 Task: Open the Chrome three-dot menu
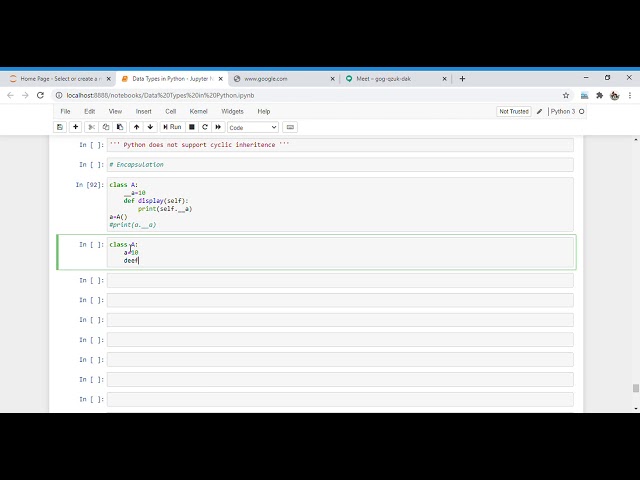coord(630,95)
